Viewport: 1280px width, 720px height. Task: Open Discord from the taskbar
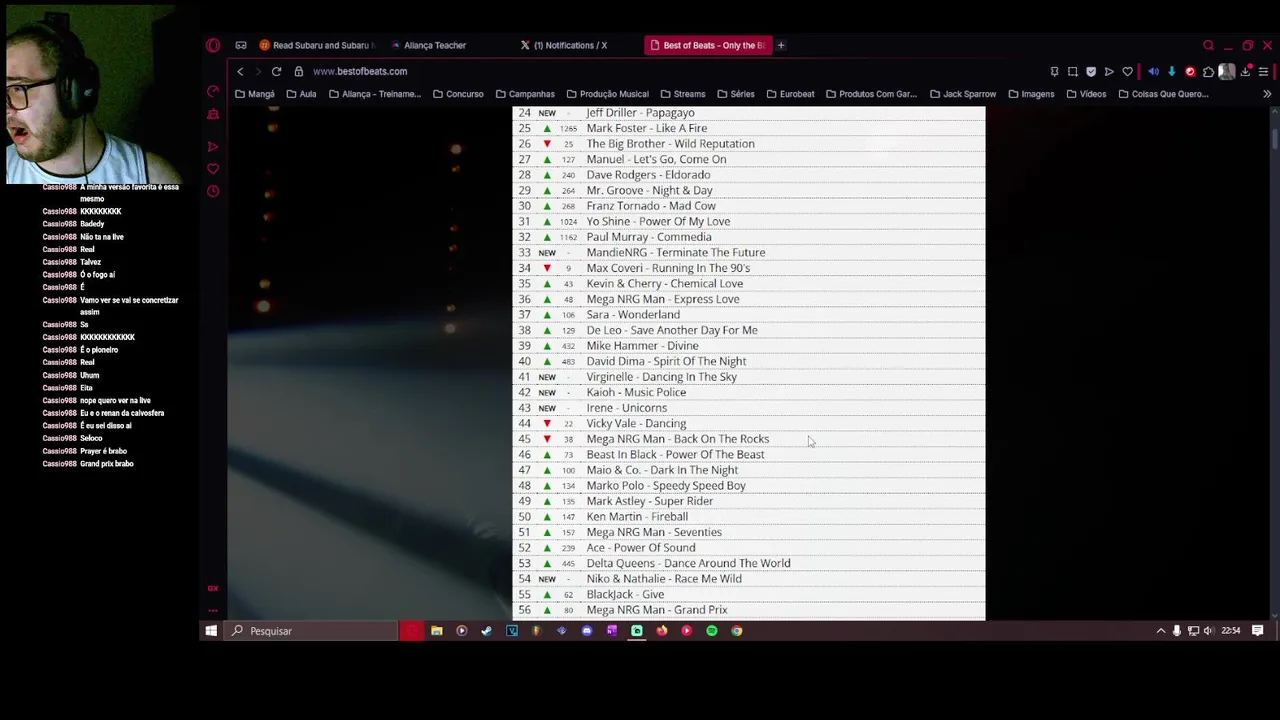[587, 631]
